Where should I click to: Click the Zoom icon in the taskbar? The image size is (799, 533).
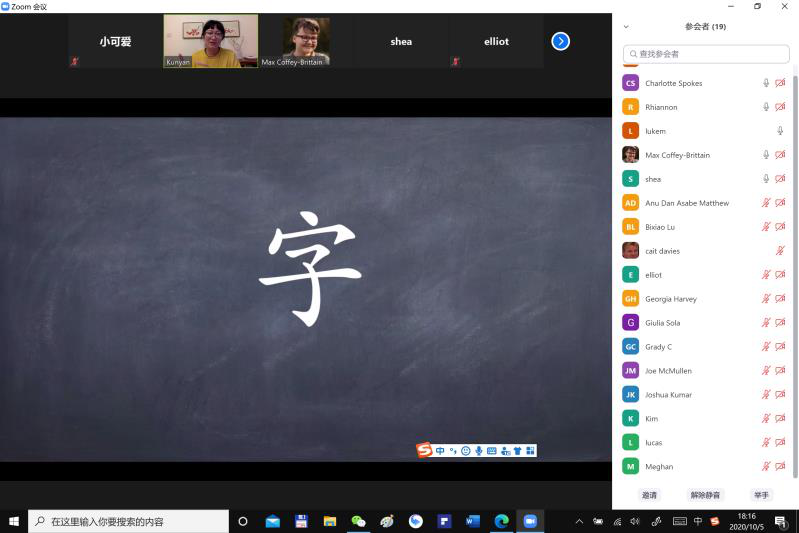click(x=530, y=521)
